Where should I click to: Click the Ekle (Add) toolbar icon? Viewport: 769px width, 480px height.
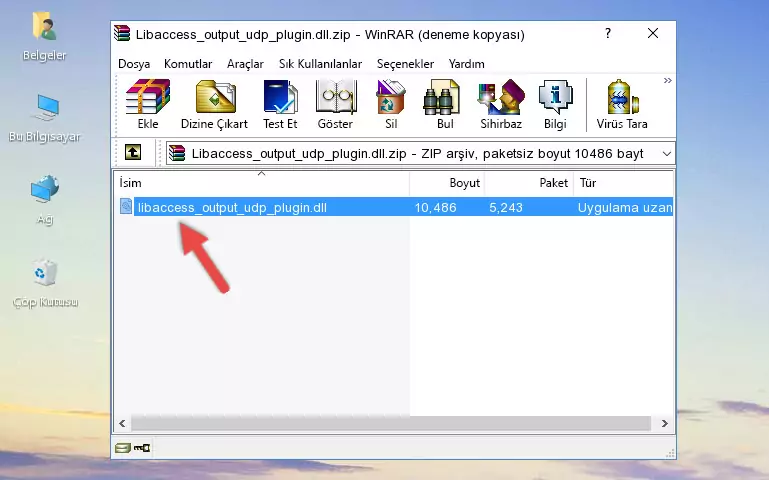pyautogui.click(x=148, y=104)
